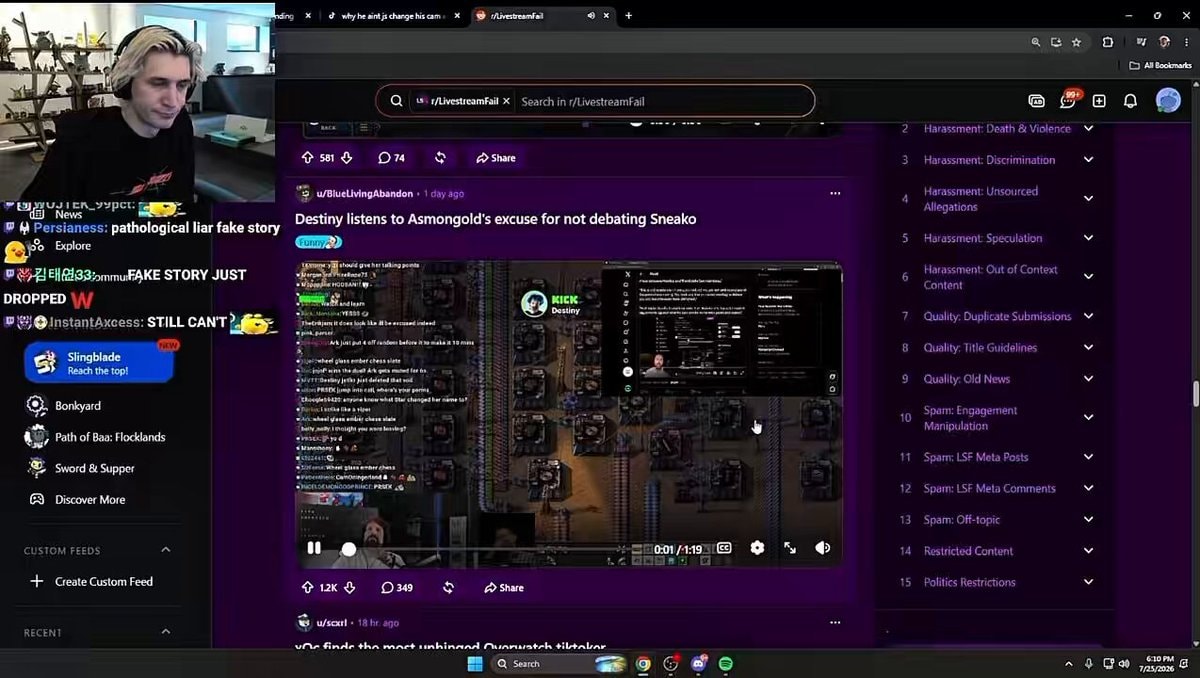The width and height of the screenshot is (1200, 678).
Task: Collapse the Recent section in the sidebar
Action: pos(166,632)
